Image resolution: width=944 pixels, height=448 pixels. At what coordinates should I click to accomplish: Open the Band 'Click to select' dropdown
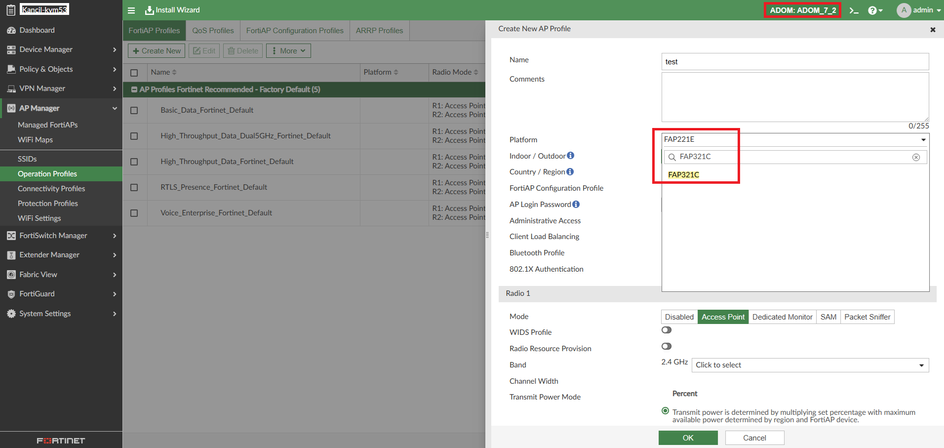(810, 365)
